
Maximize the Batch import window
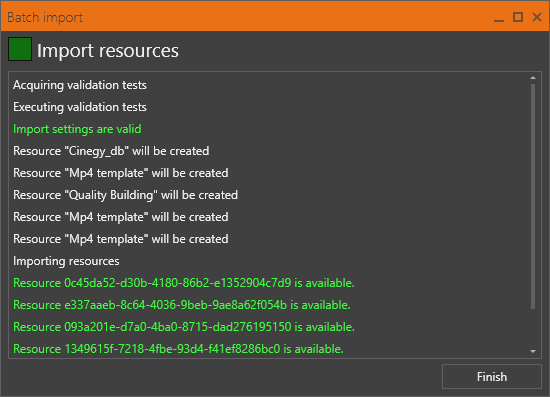(518, 17)
